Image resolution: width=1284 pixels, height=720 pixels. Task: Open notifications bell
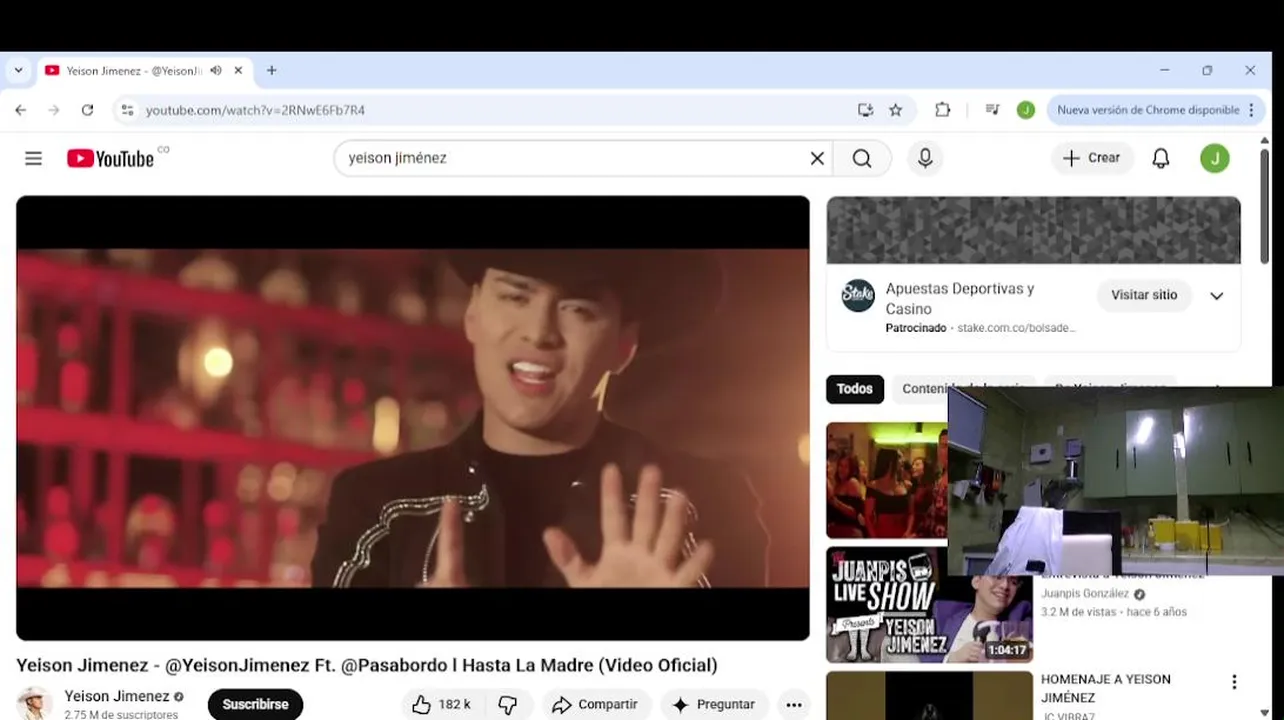click(1161, 158)
